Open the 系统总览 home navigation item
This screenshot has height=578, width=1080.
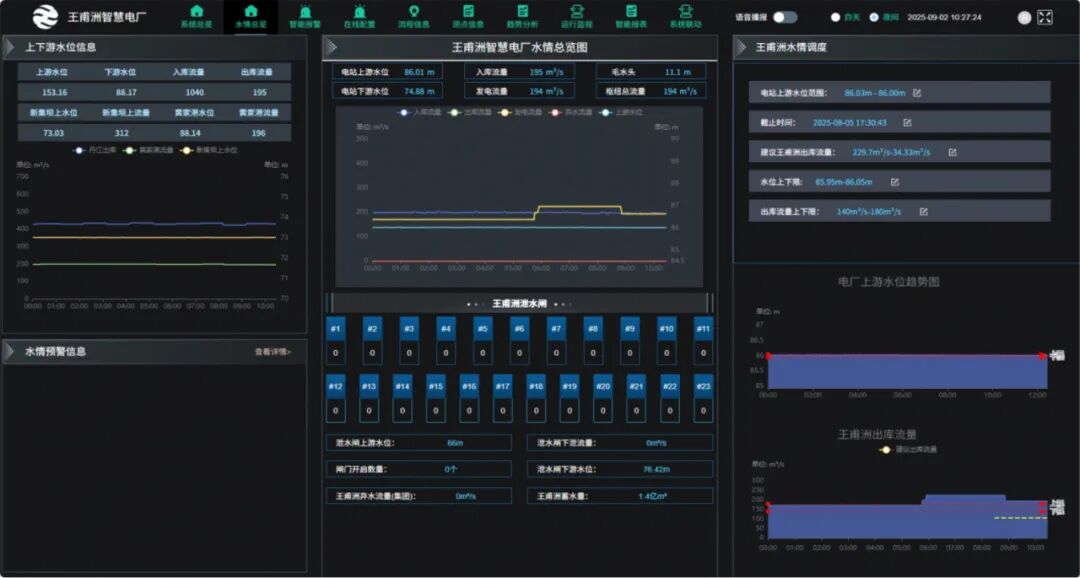[196, 17]
